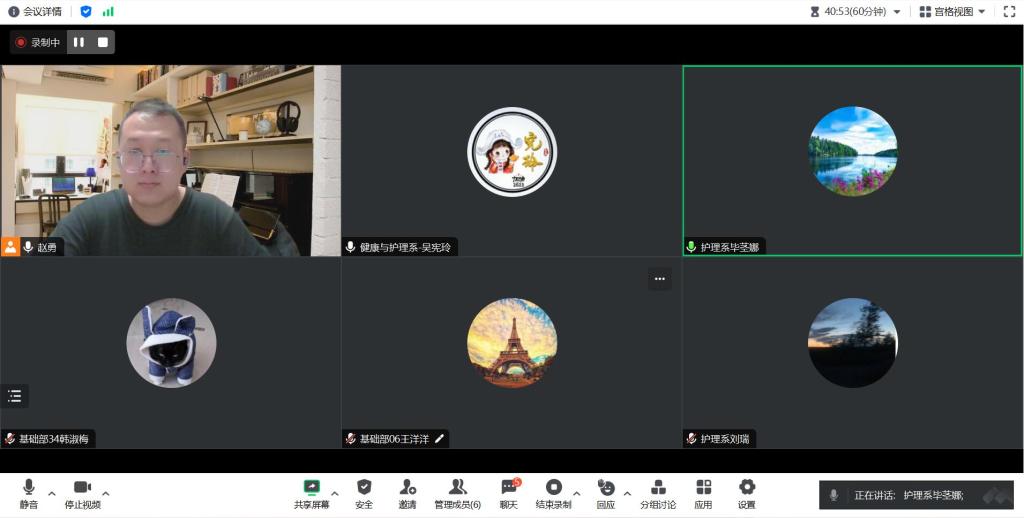This screenshot has width=1024, height=518.
Task: Open the Apps (应用) icon
Action: 703,487
